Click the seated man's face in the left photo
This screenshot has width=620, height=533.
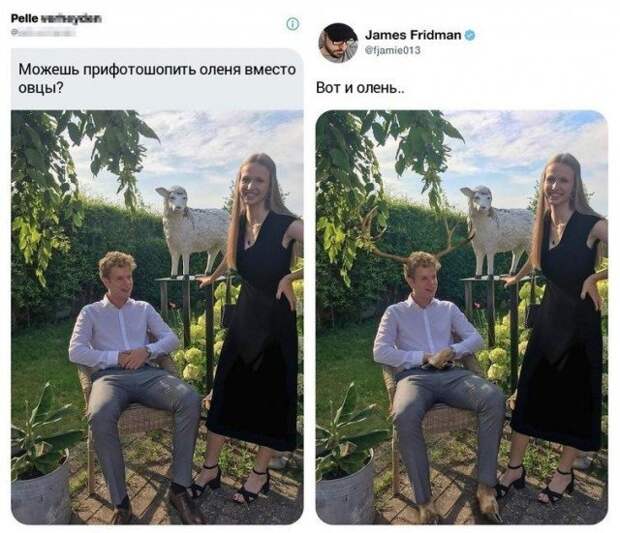click(x=121, y=279)
